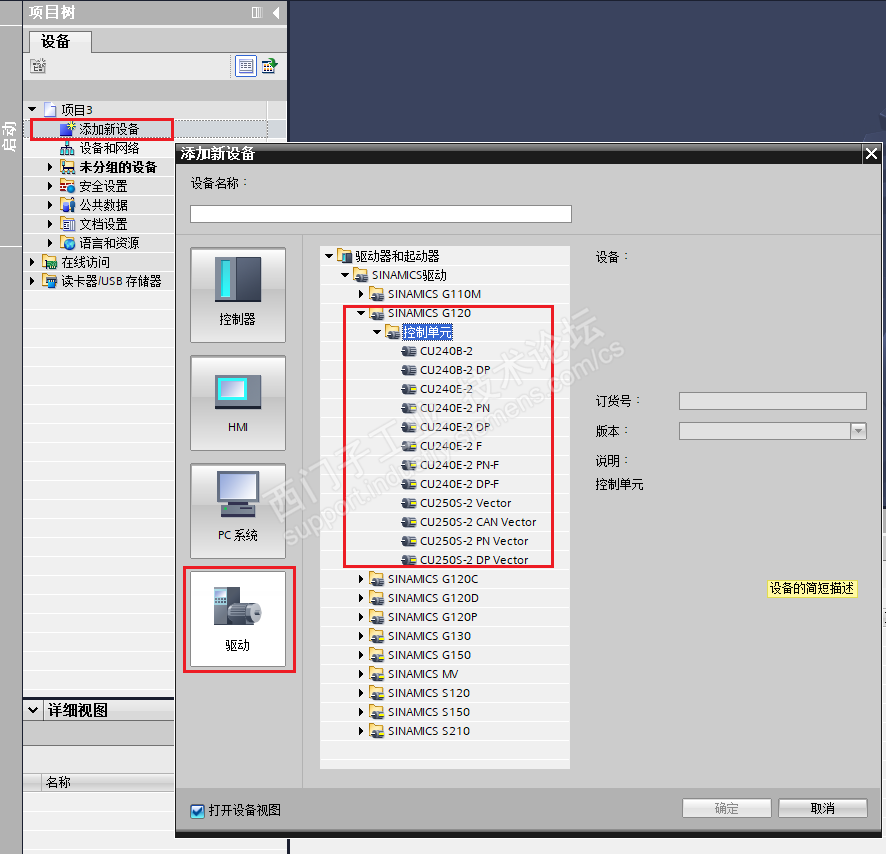Close the 添加新设备 dialog
The image size is (886, 854).
click(871, 154)
